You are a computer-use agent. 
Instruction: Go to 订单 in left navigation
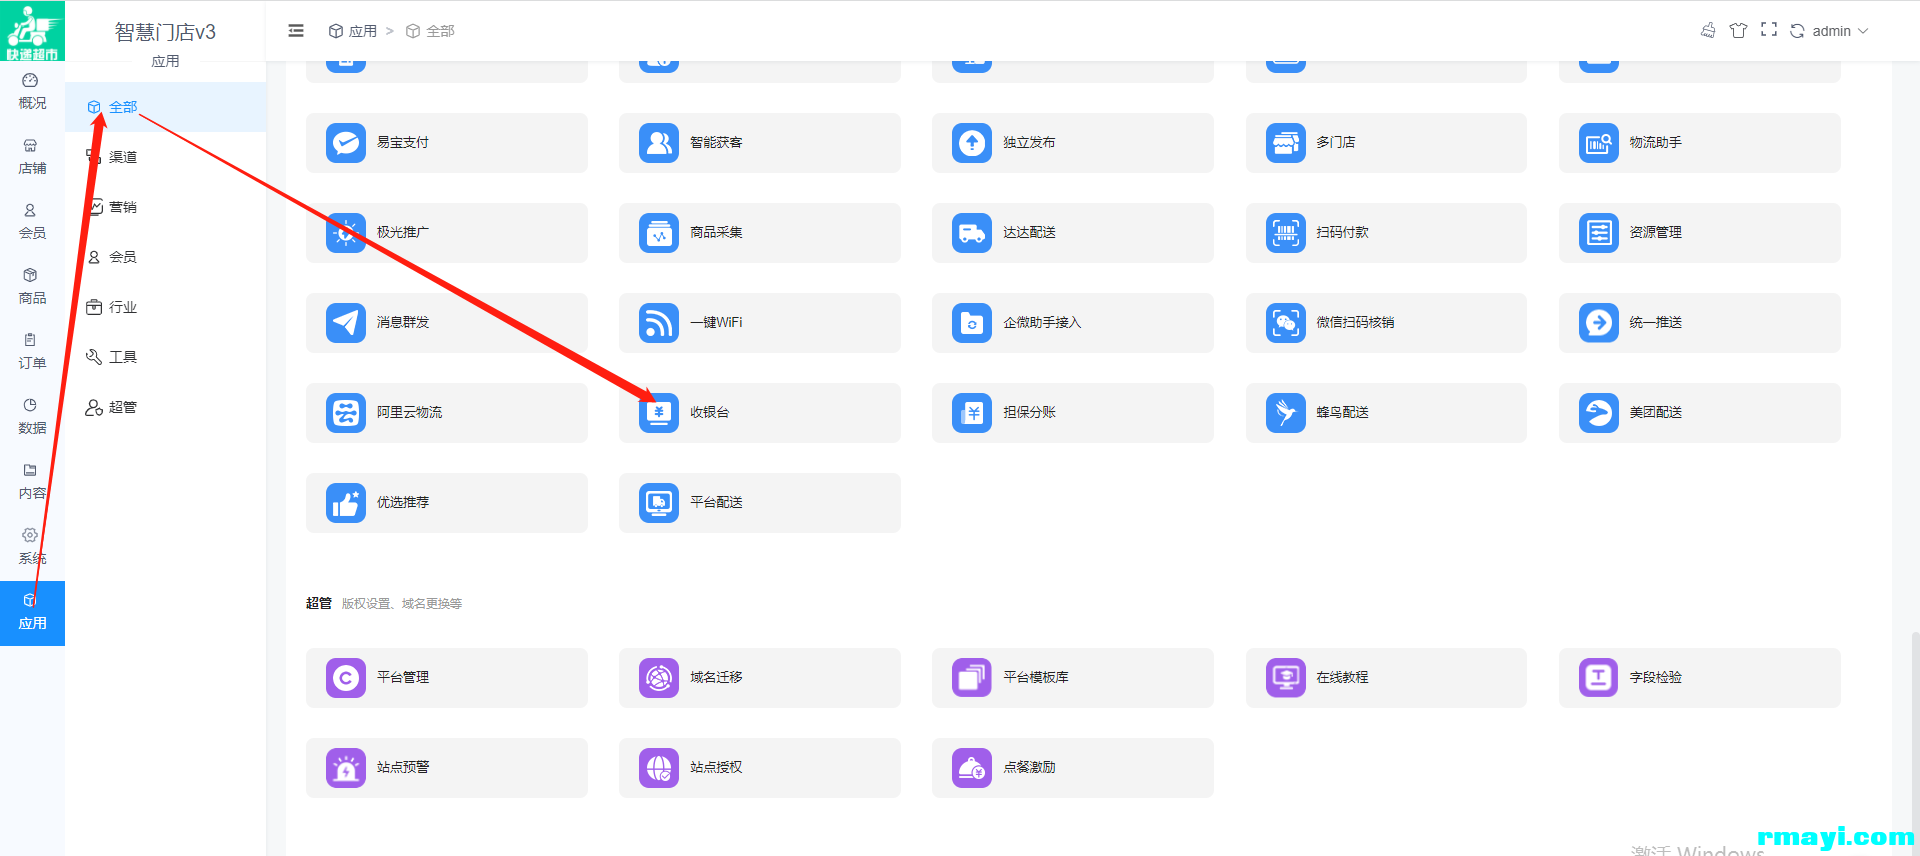click(x=32, y=352)
